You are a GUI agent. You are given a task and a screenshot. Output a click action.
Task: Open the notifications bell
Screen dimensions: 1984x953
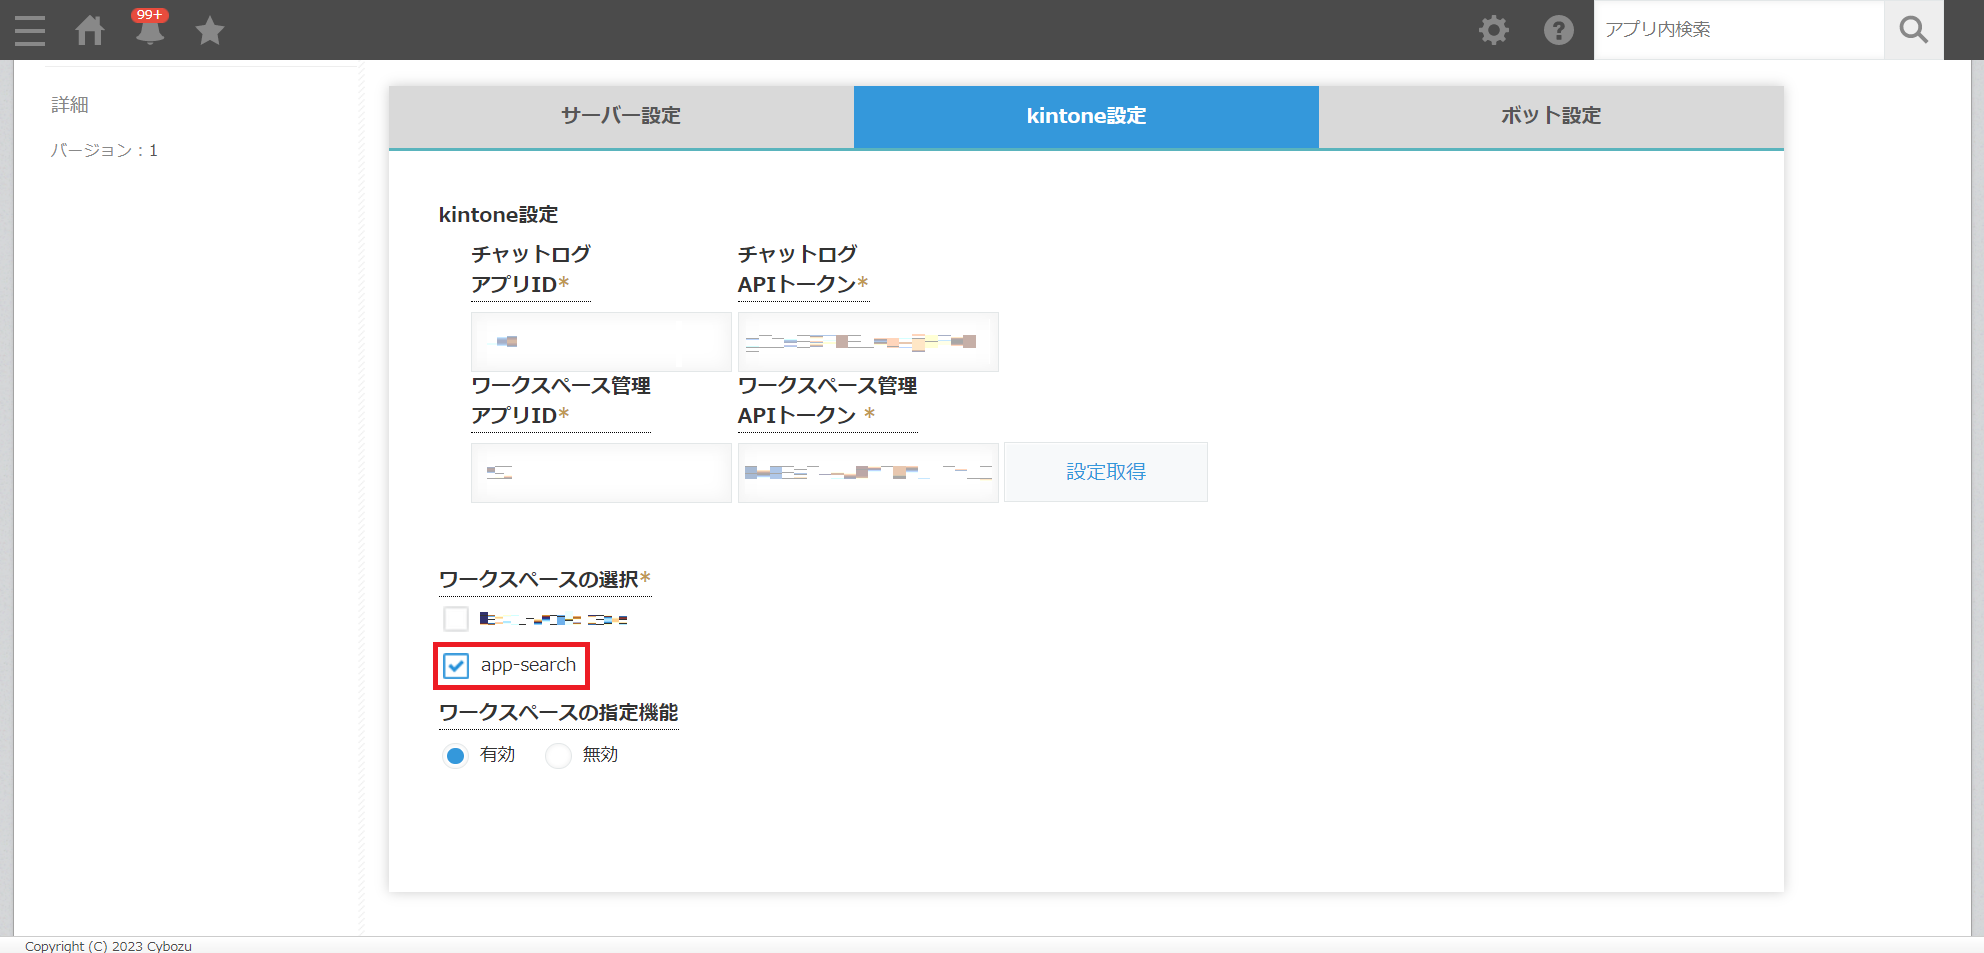click(x=150, y=34)
